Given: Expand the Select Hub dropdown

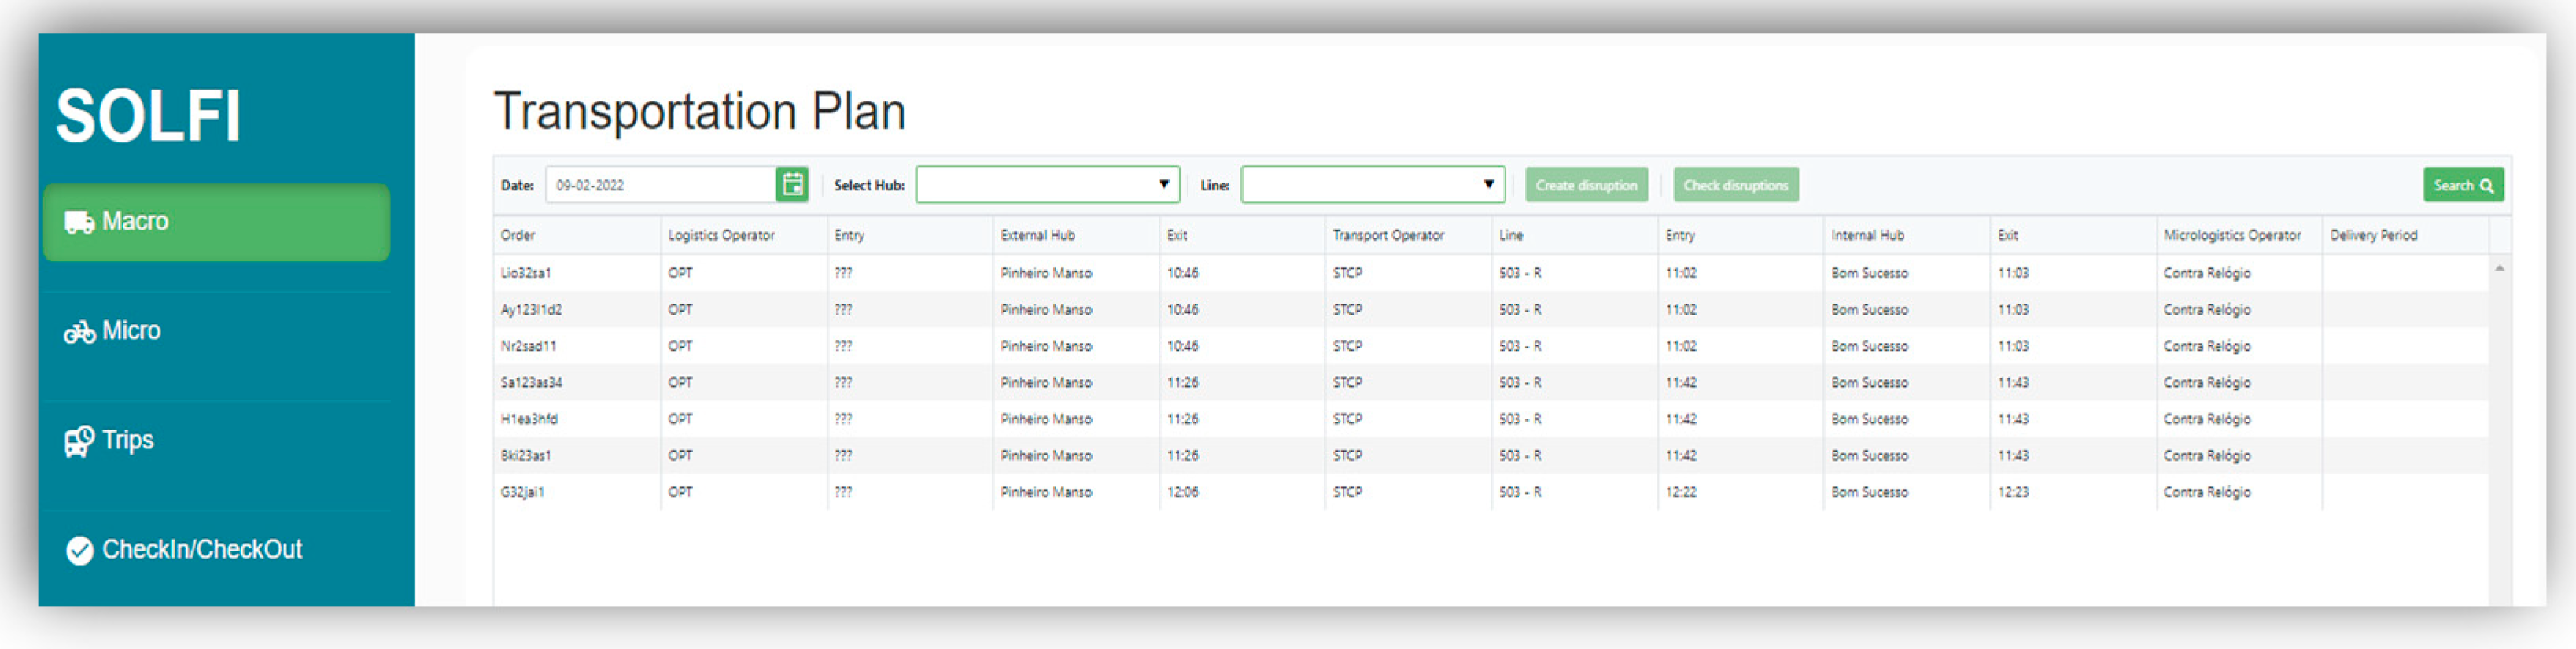Looking at the screenshot, I should [x=1047, y=185].
